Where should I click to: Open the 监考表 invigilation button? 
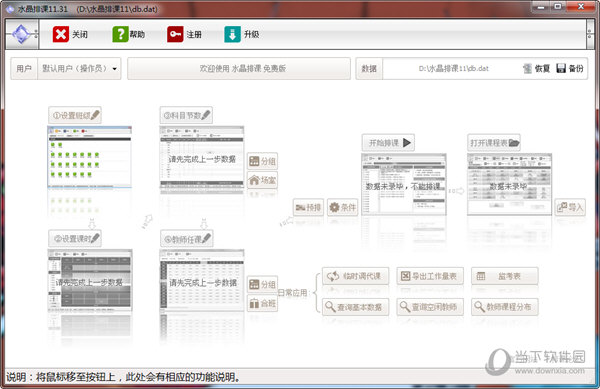pyautogui.click(x=505, y=276)
